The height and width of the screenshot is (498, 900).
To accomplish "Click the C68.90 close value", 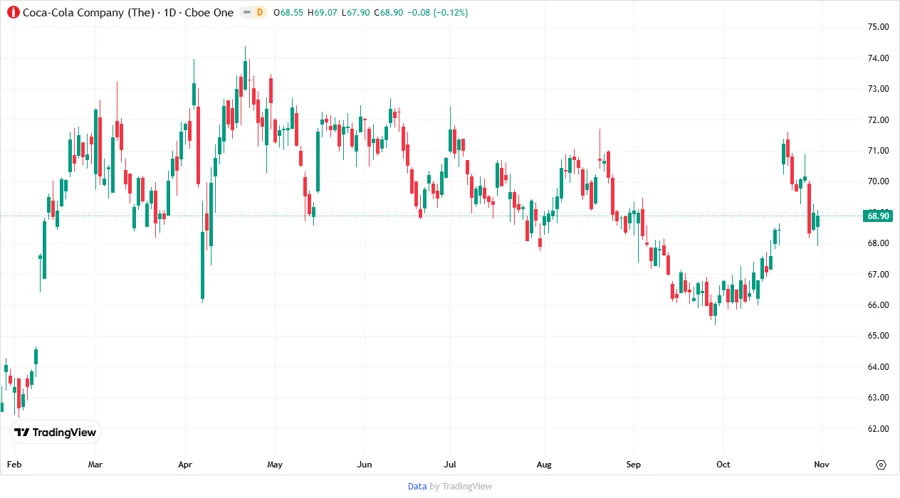I will pyautogui.click(x=389, y=12).
